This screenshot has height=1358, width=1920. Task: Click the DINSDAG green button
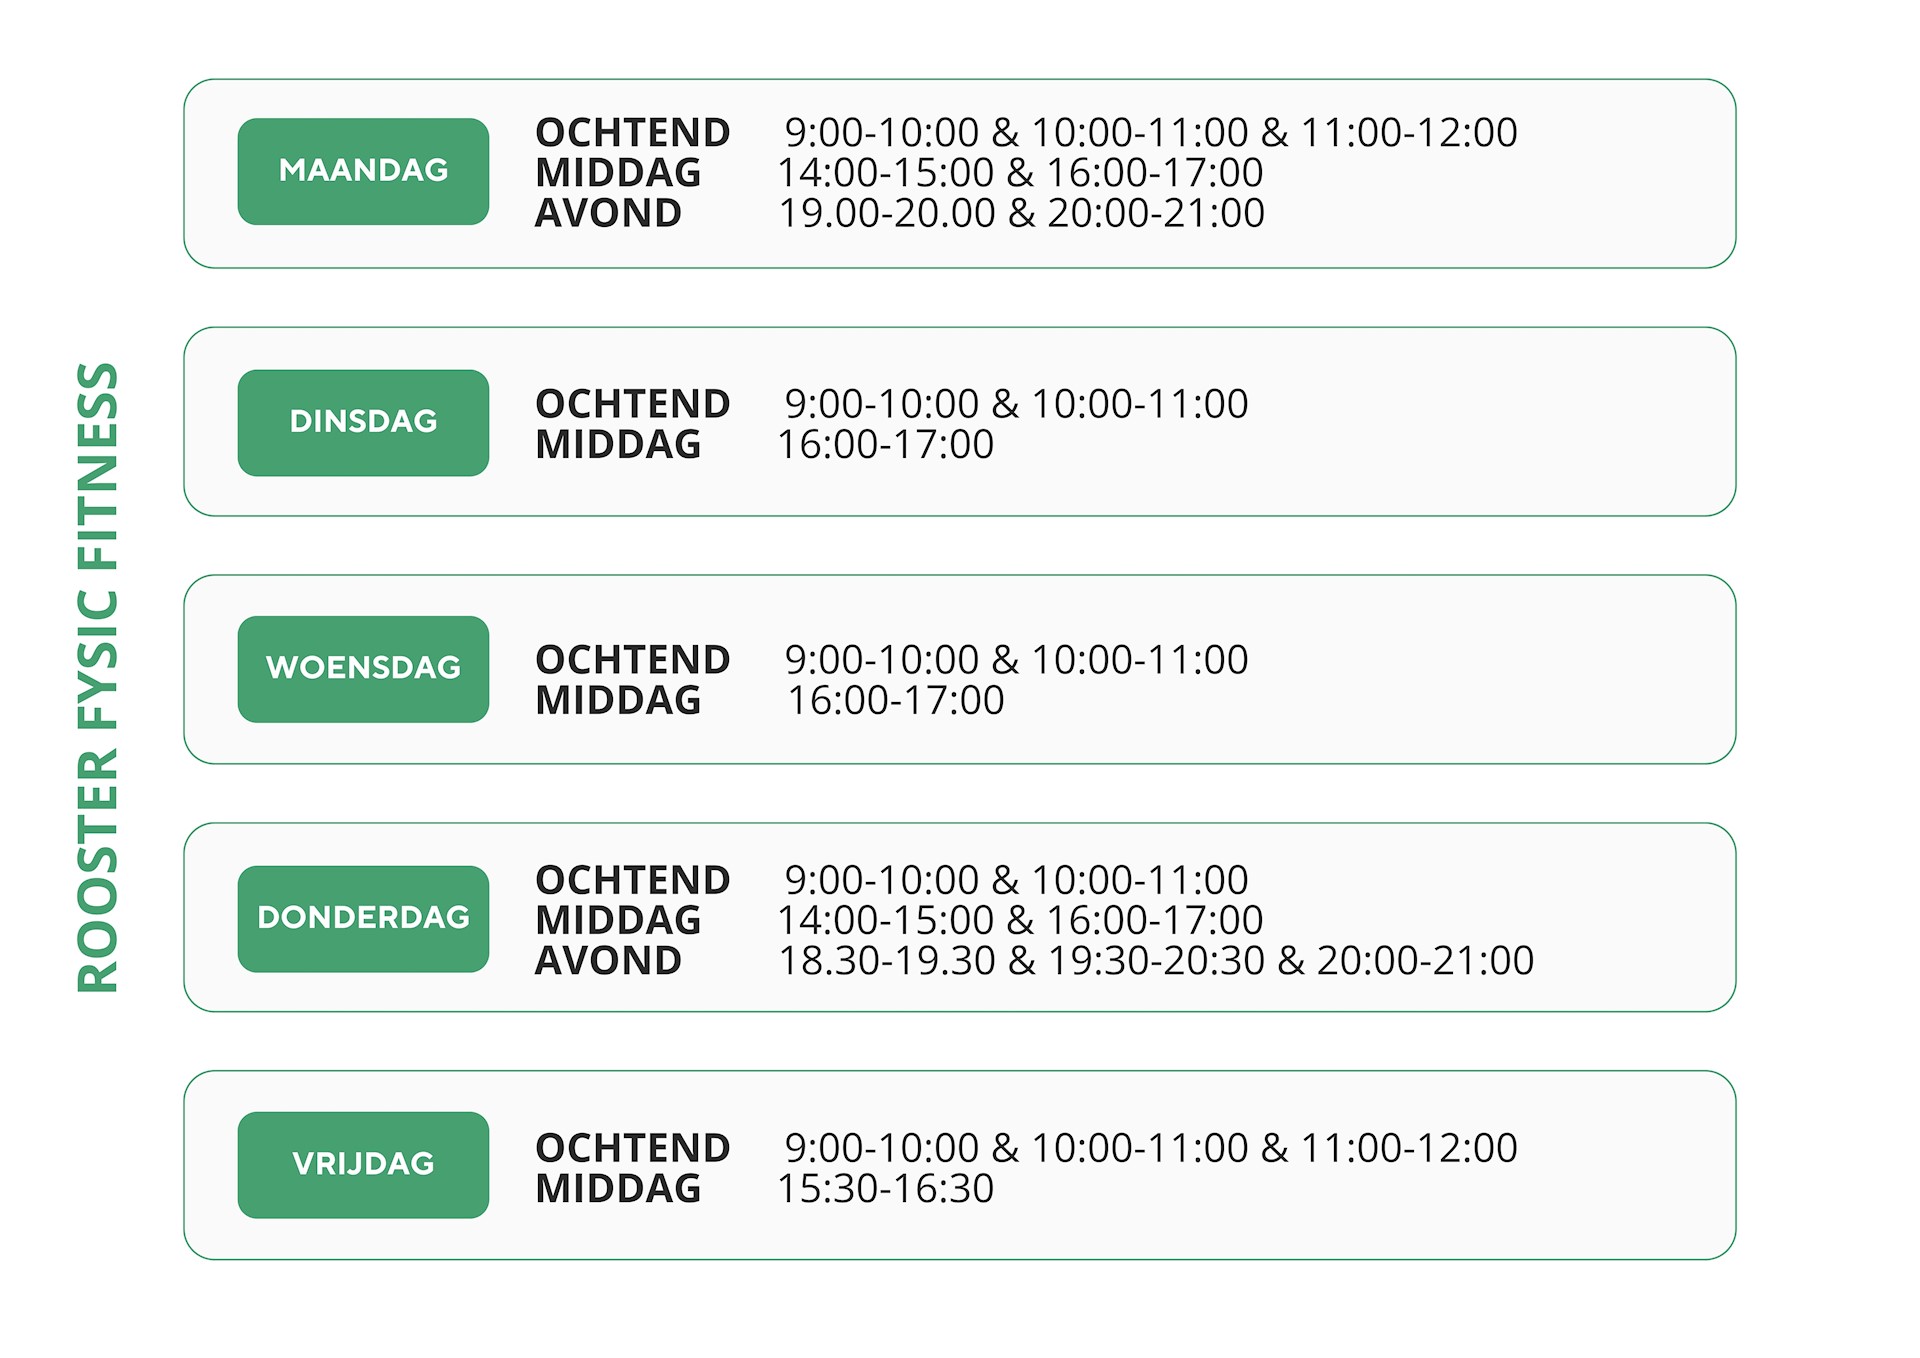(x=363, y=422)
